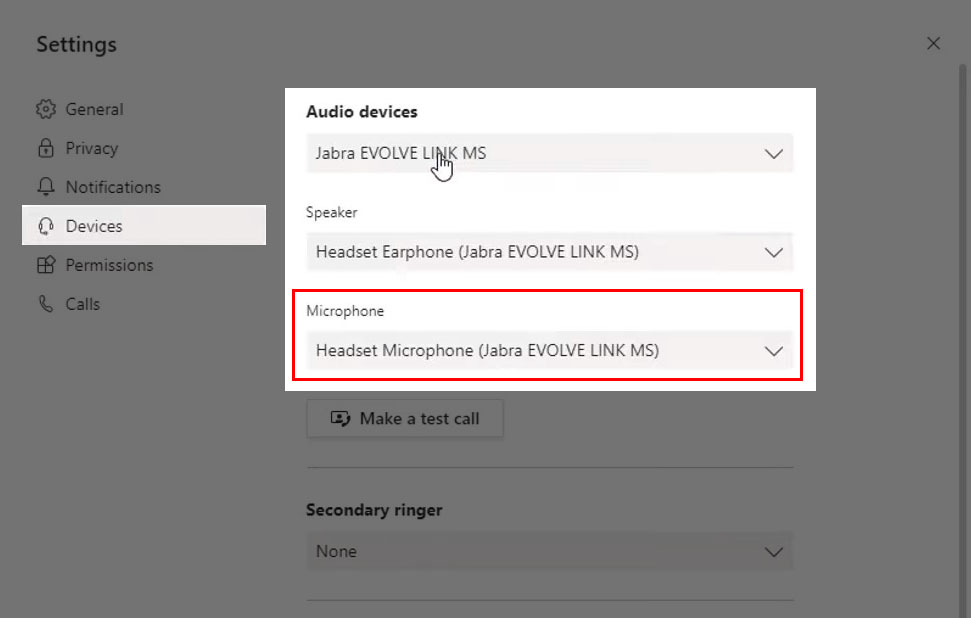
Task: Click the Permissions icon in sidebar
Action: pyautogui.click(x=45, y=265)
